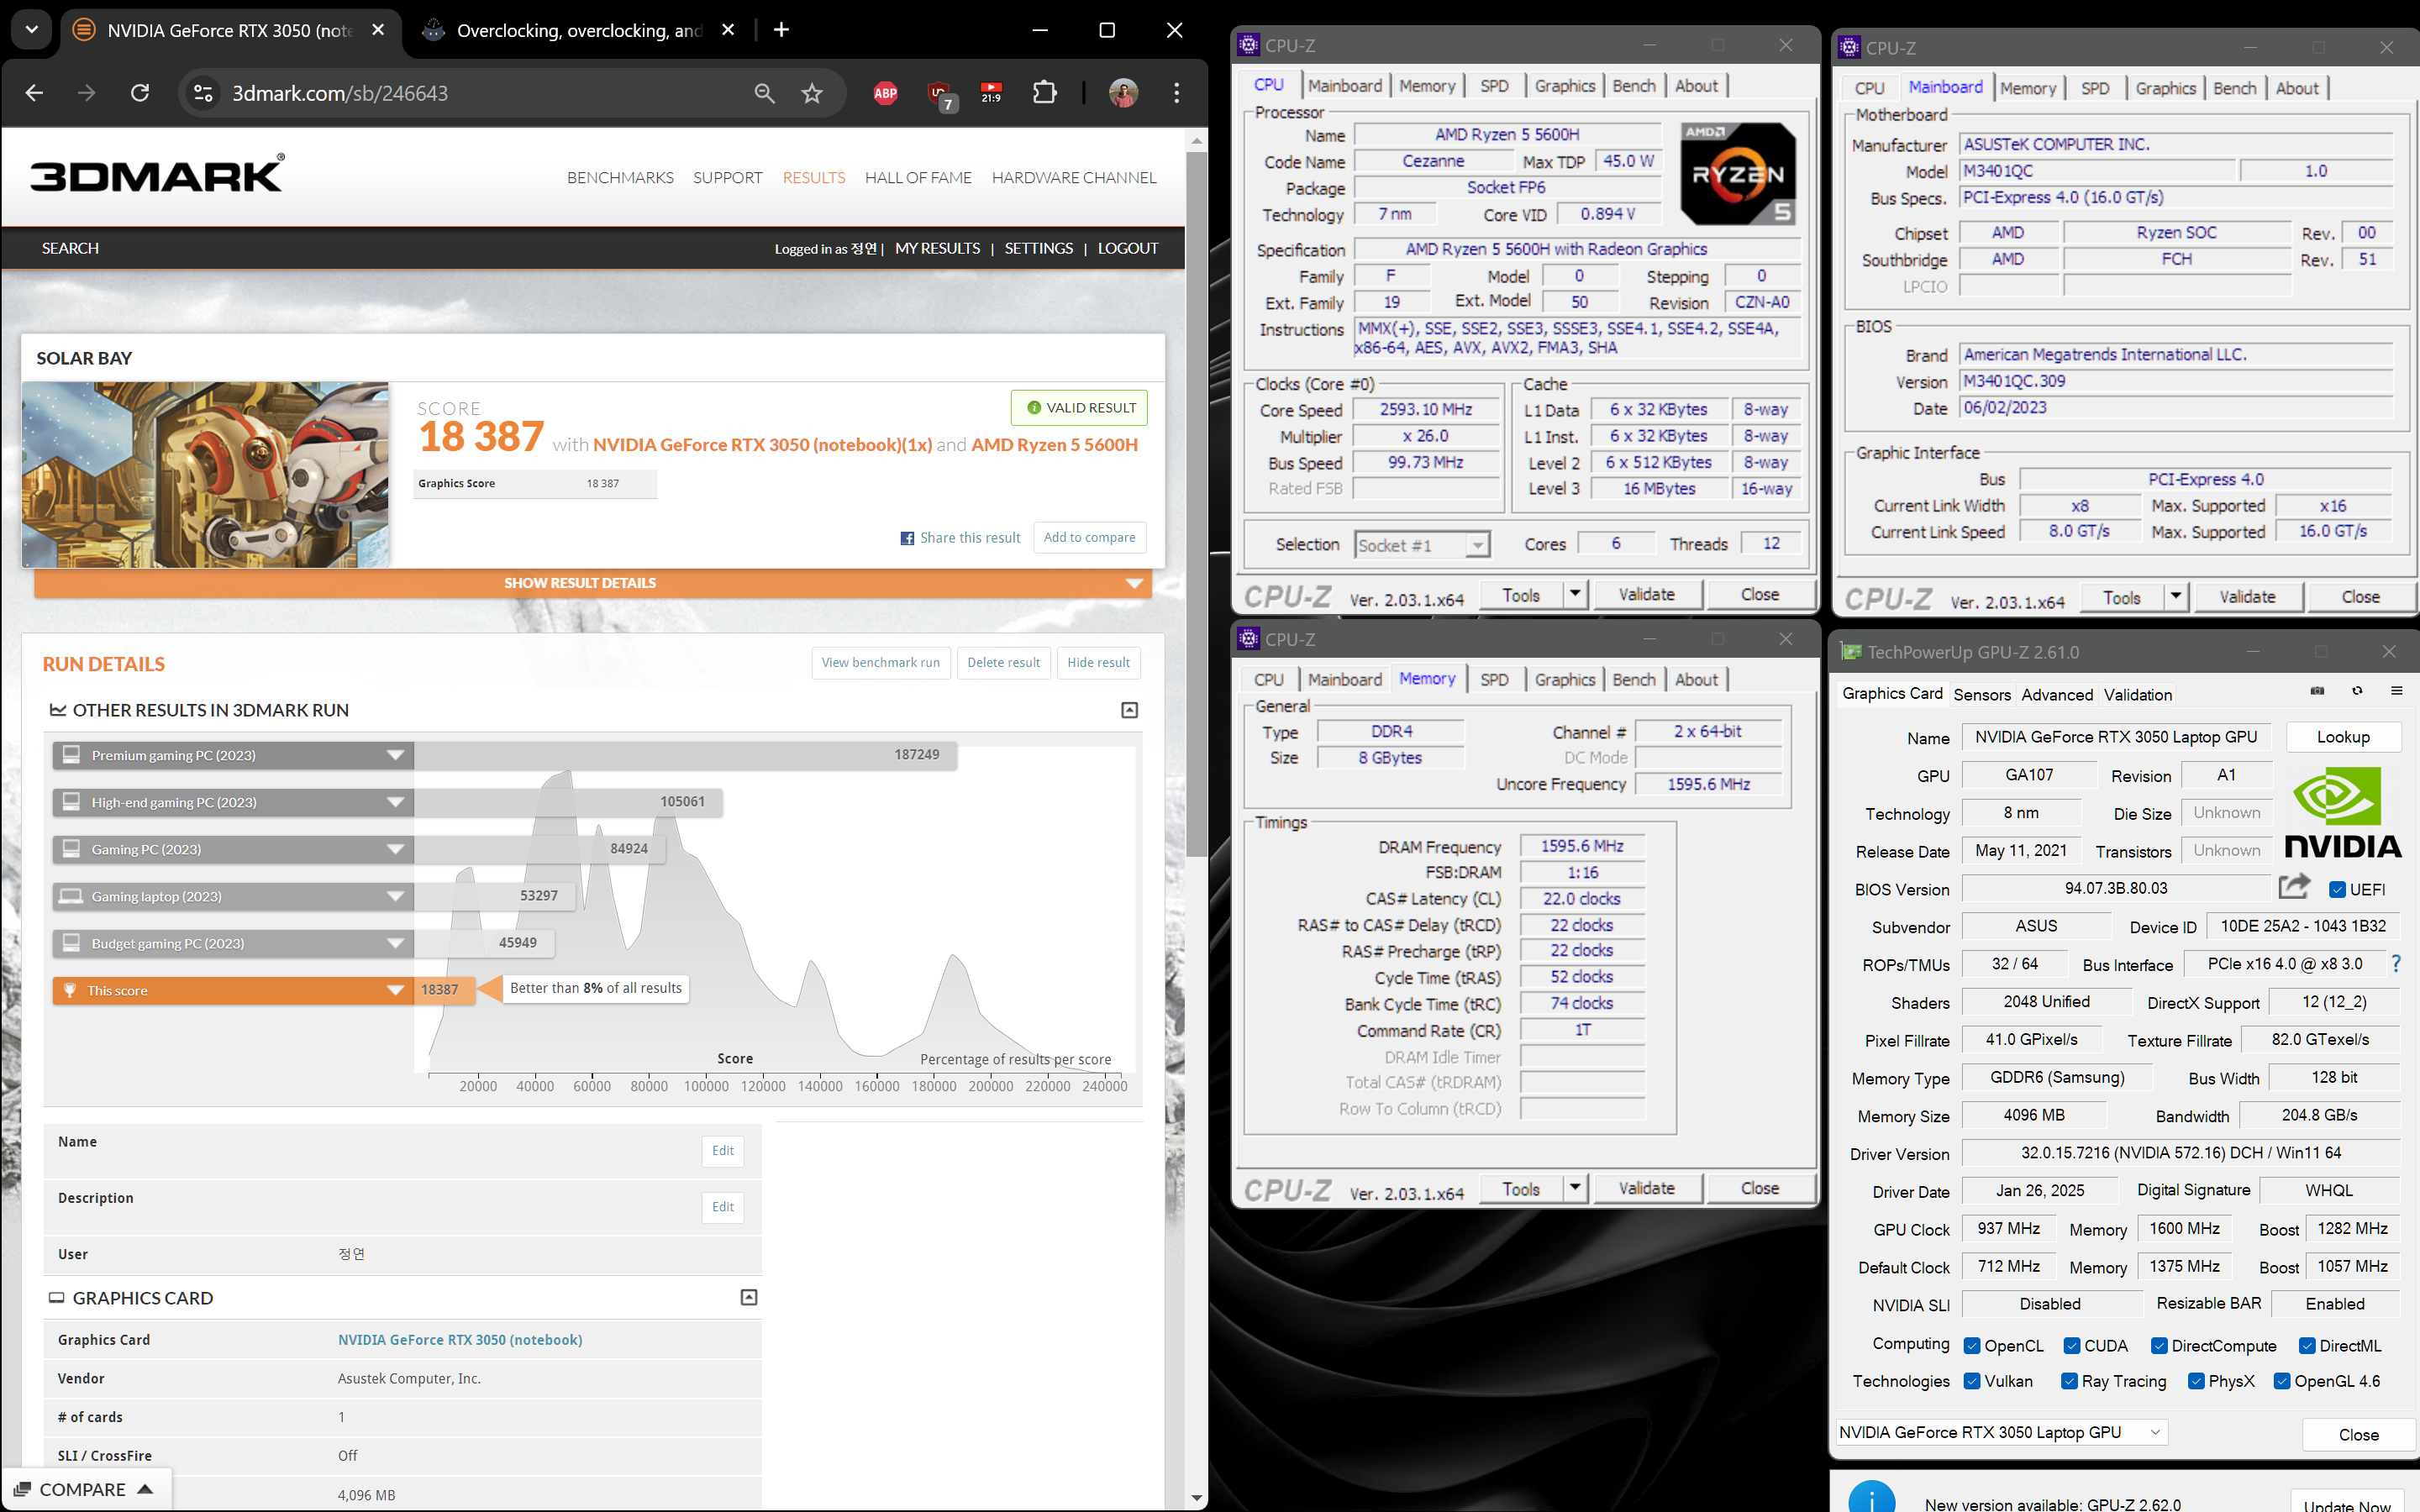Switch to Sensors tab in GPU-Z
Viewport: 2420px width, 1512px height.
(x=1982, y=694)
